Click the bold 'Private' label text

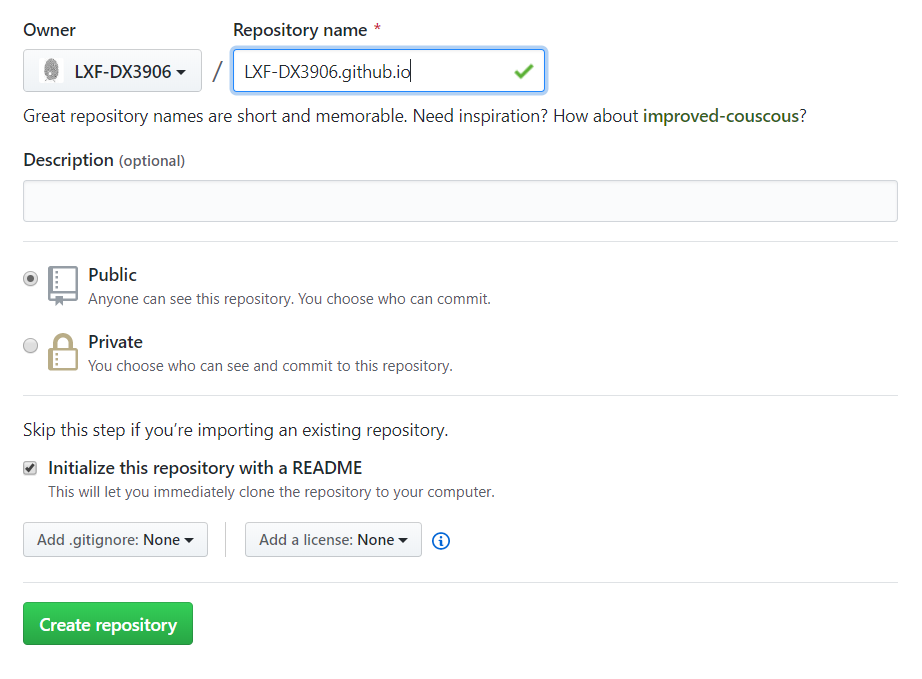(x=115, y=342)
